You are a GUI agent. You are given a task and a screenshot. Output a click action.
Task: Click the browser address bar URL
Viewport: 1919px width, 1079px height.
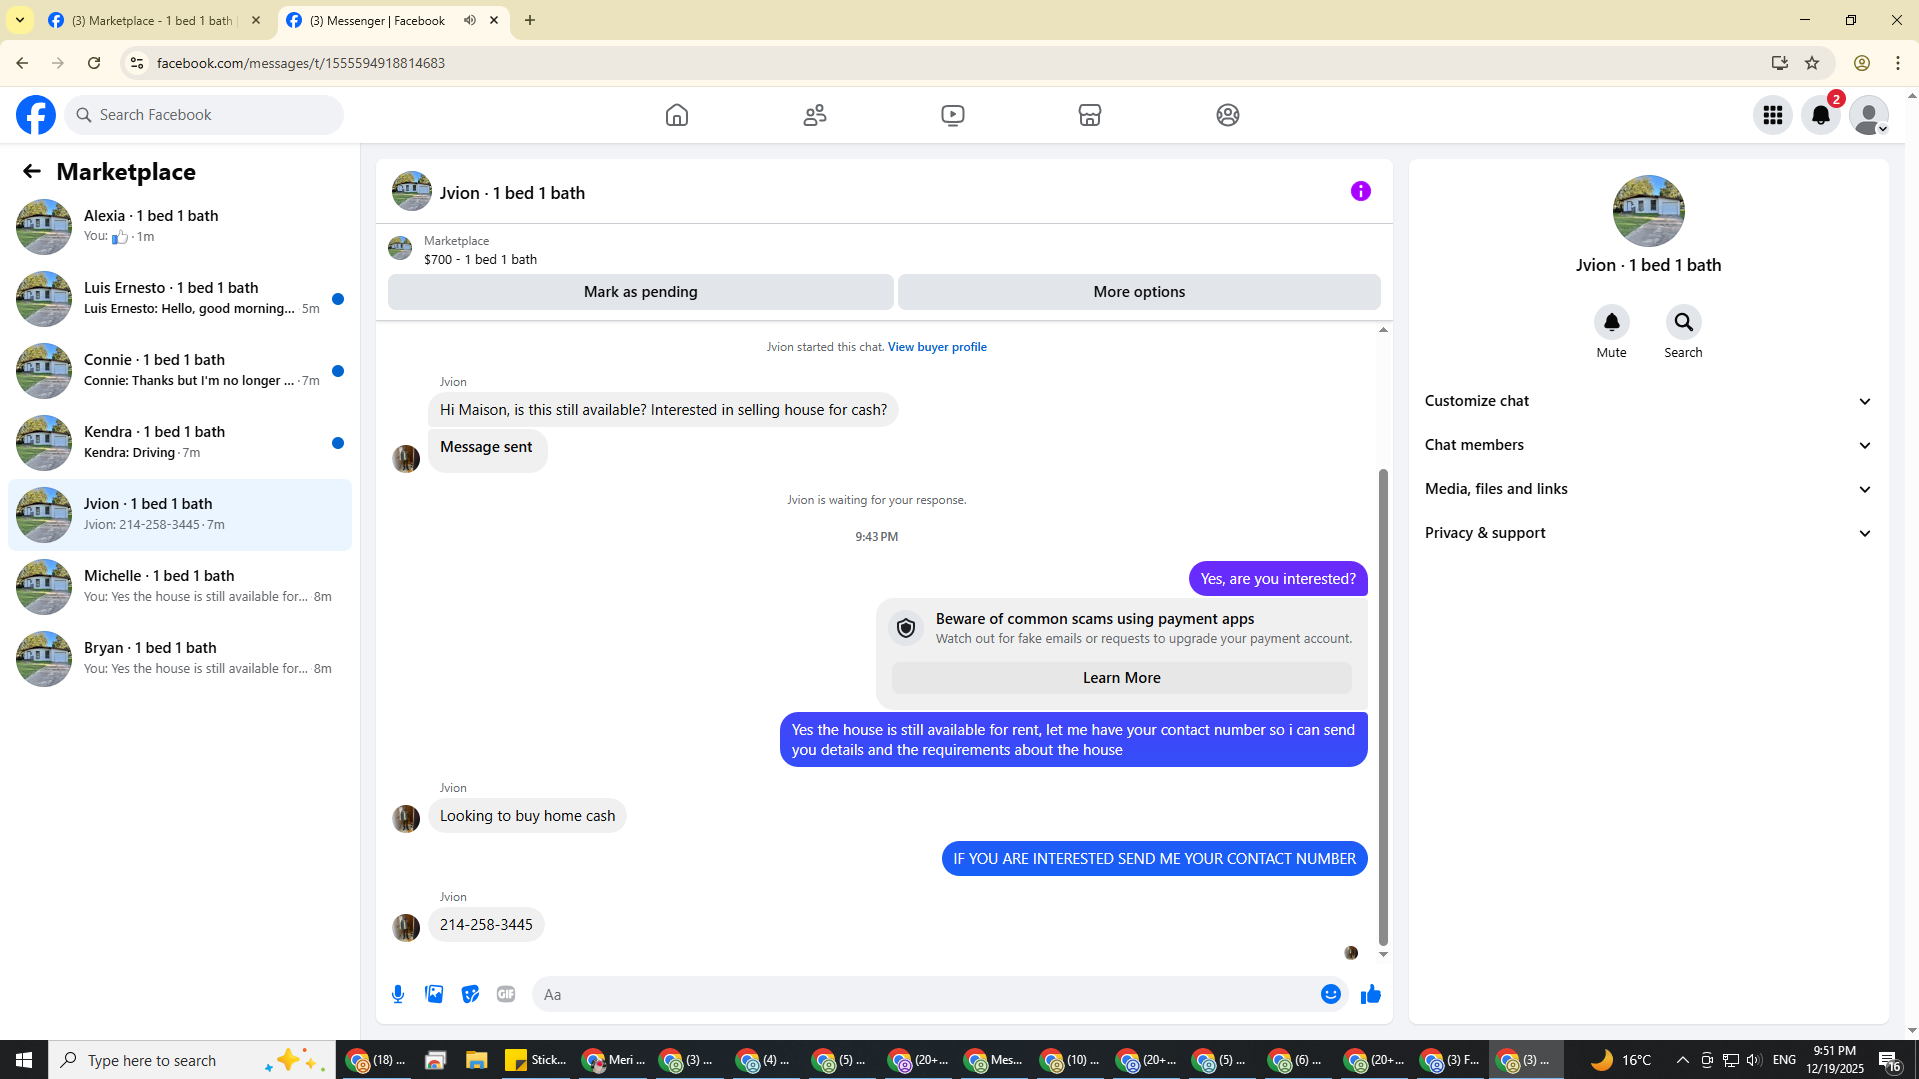pos(301,63)
